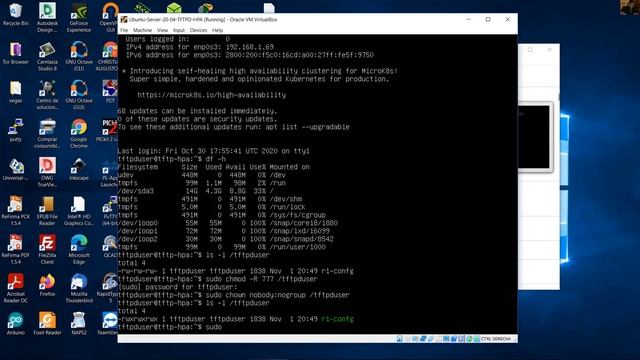Maximize the VirtualBox VM window
Screen dimensions: 640x360
pos(488,19)
